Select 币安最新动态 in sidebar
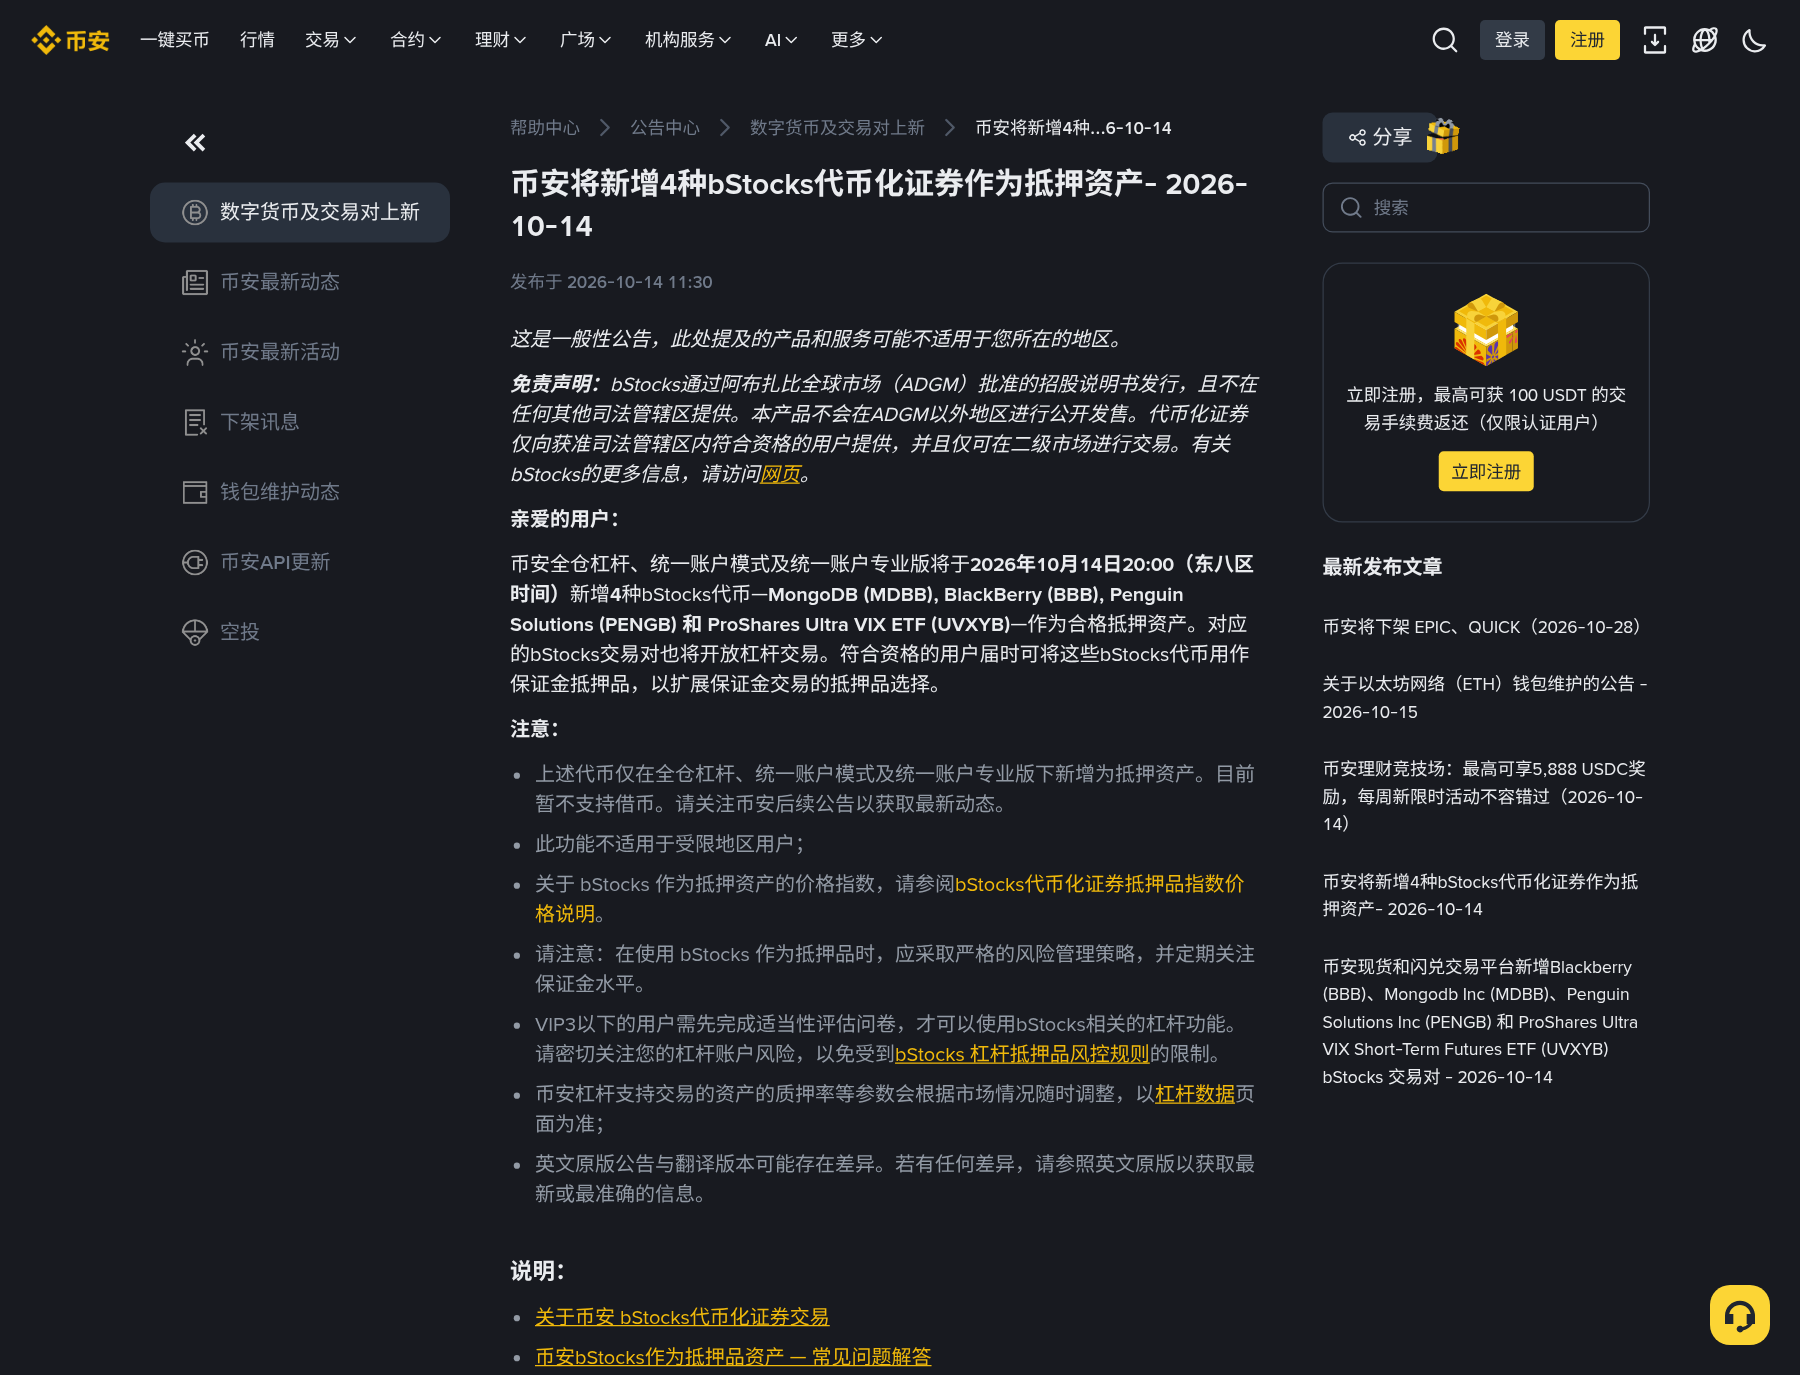 click(300, 282)
